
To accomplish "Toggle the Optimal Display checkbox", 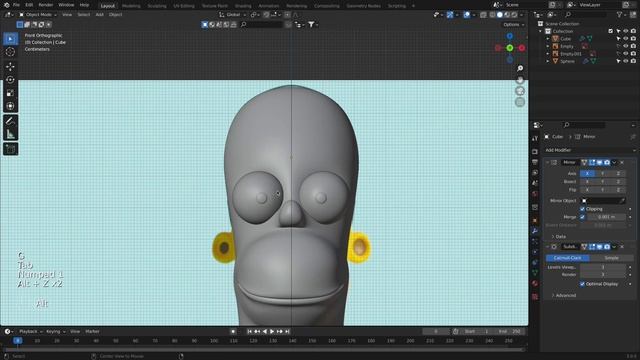I will pos(582,284).
